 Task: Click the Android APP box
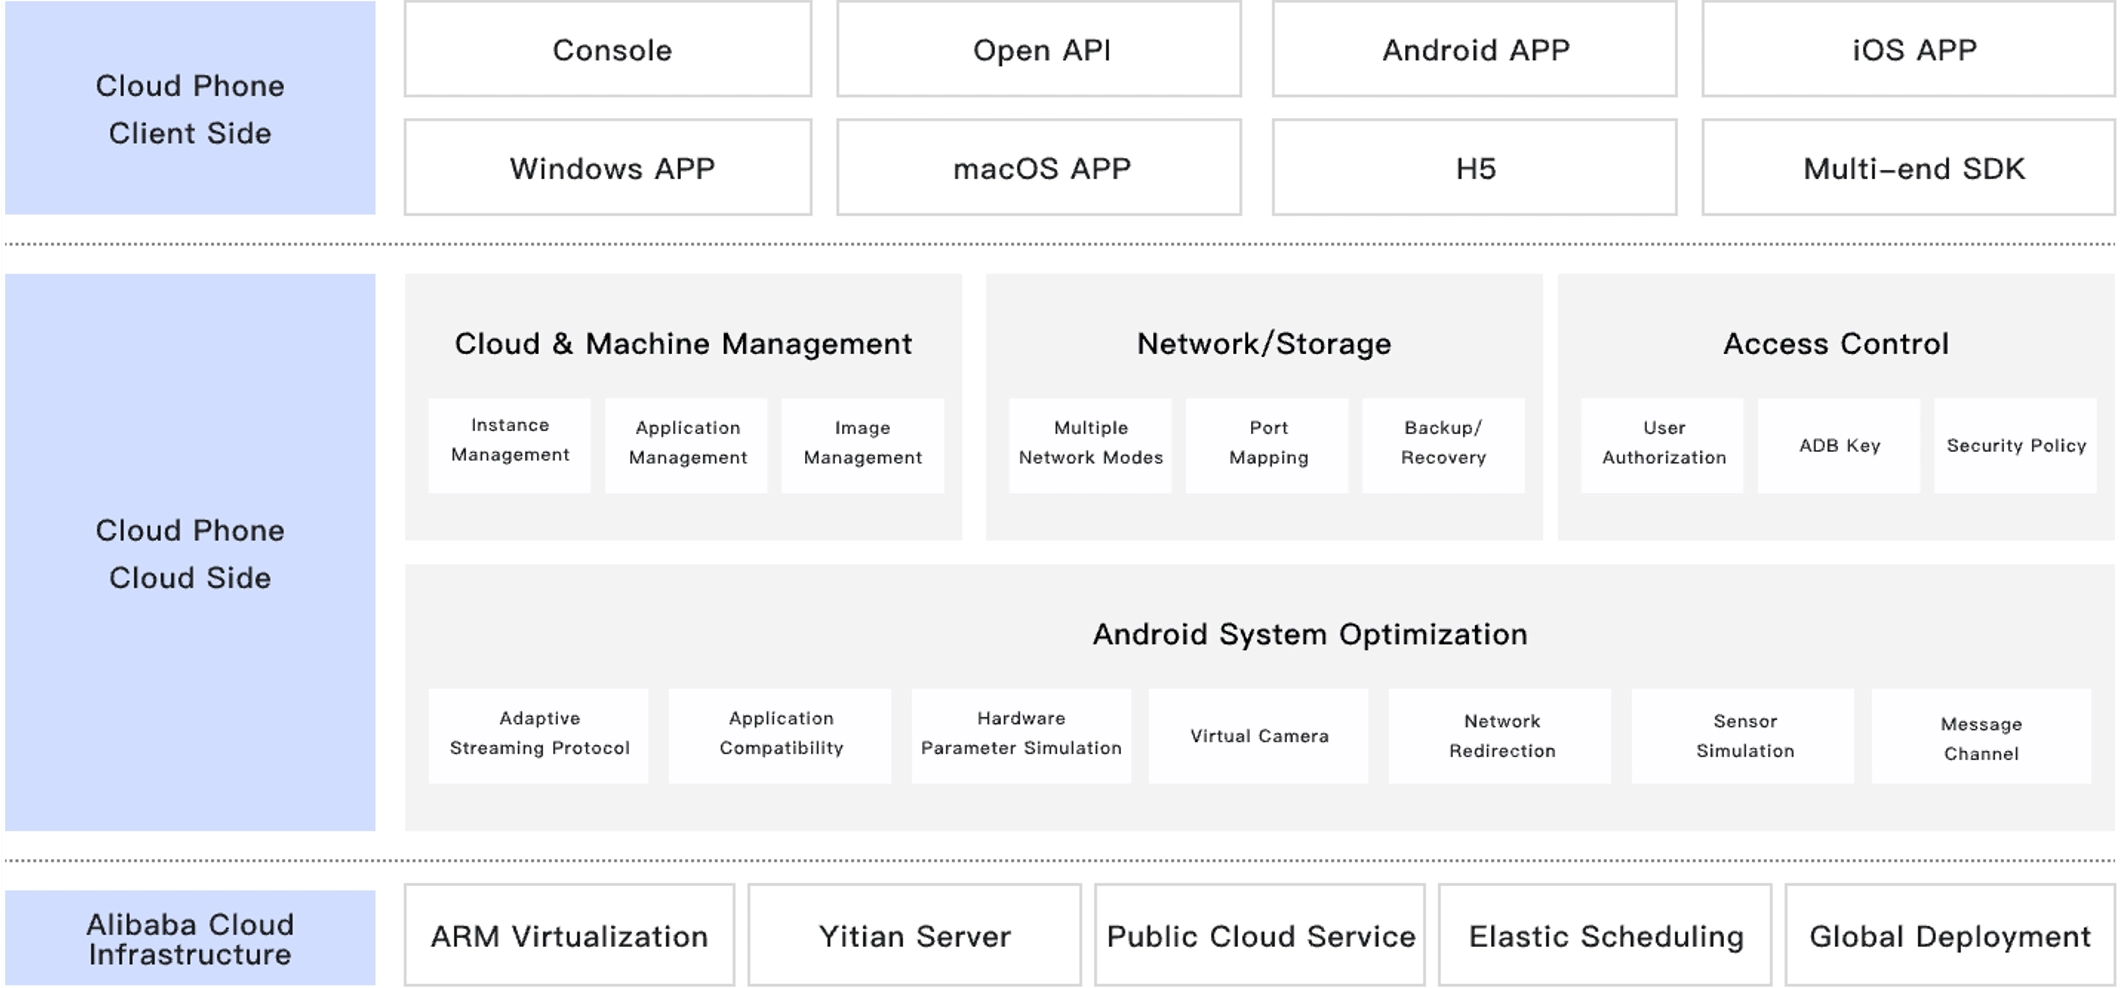click(x=1474, y=50)
